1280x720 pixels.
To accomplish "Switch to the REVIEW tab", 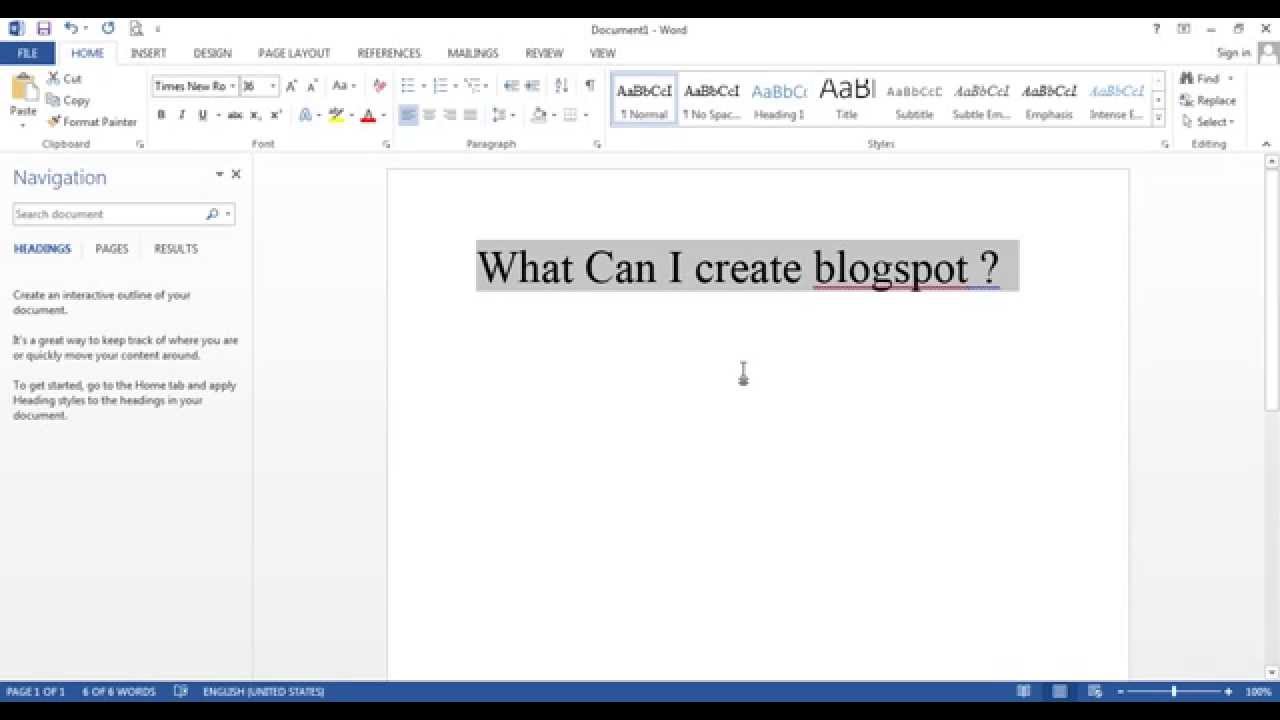I will click(x=544, y=53).
